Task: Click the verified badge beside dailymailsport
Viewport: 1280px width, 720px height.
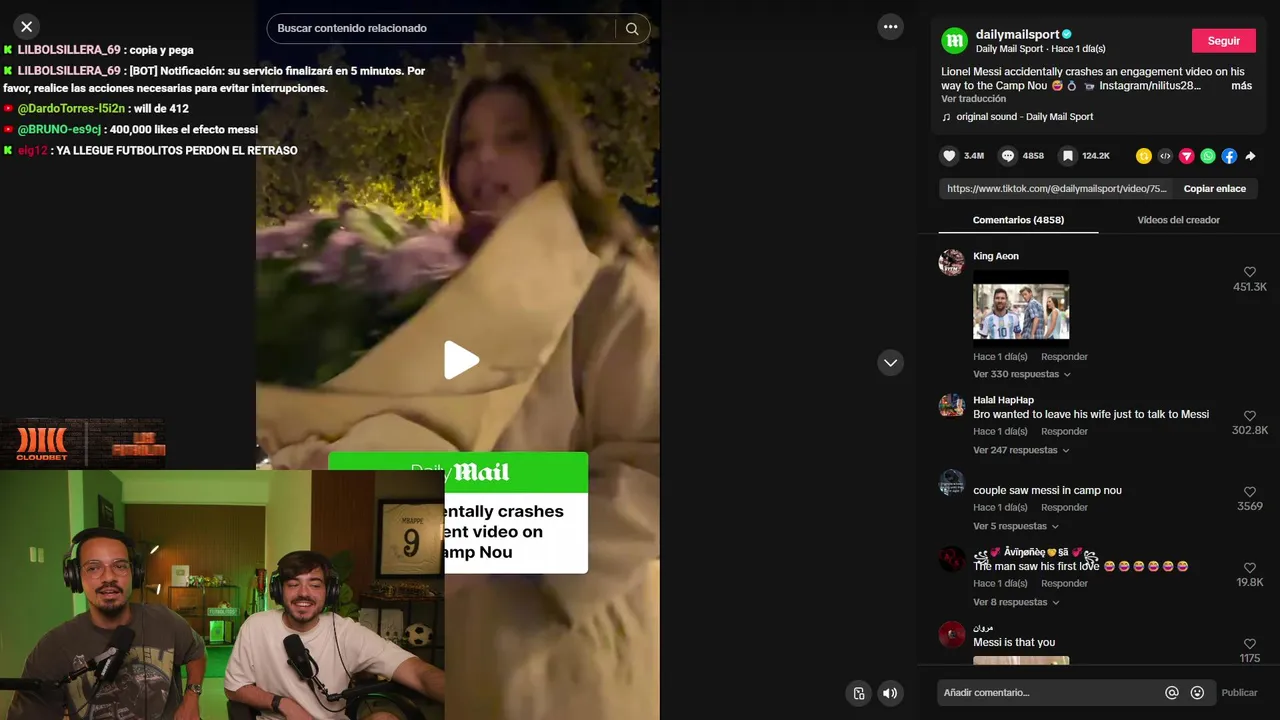Action: 1067,34
